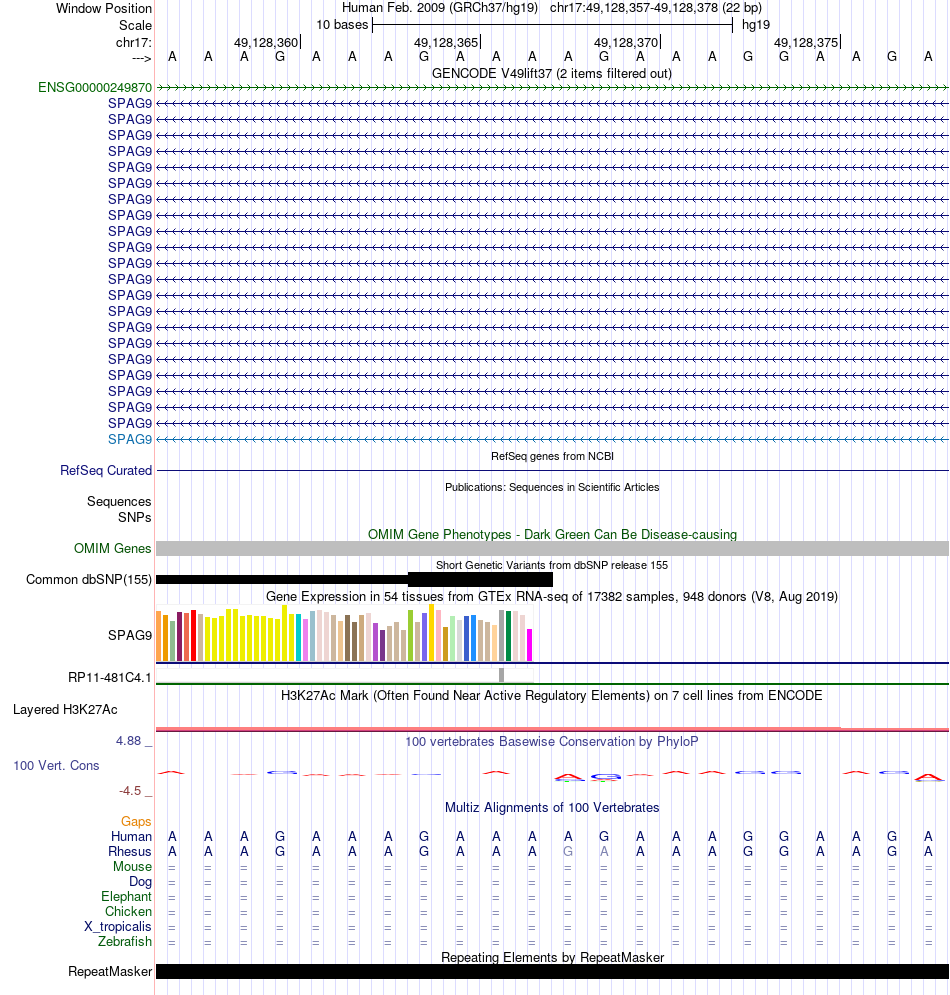950x995 pixels.
Task: Click the 49,128,370 ruler position
Action: click(x=626, y=43)
